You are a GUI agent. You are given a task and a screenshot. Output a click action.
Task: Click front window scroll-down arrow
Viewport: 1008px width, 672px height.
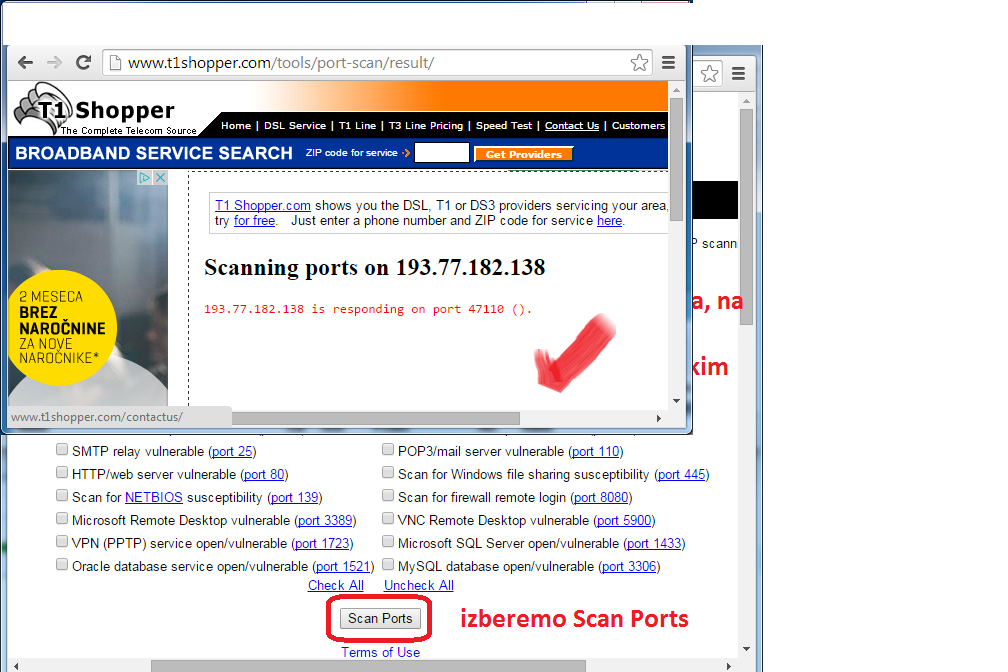point(676,401)
